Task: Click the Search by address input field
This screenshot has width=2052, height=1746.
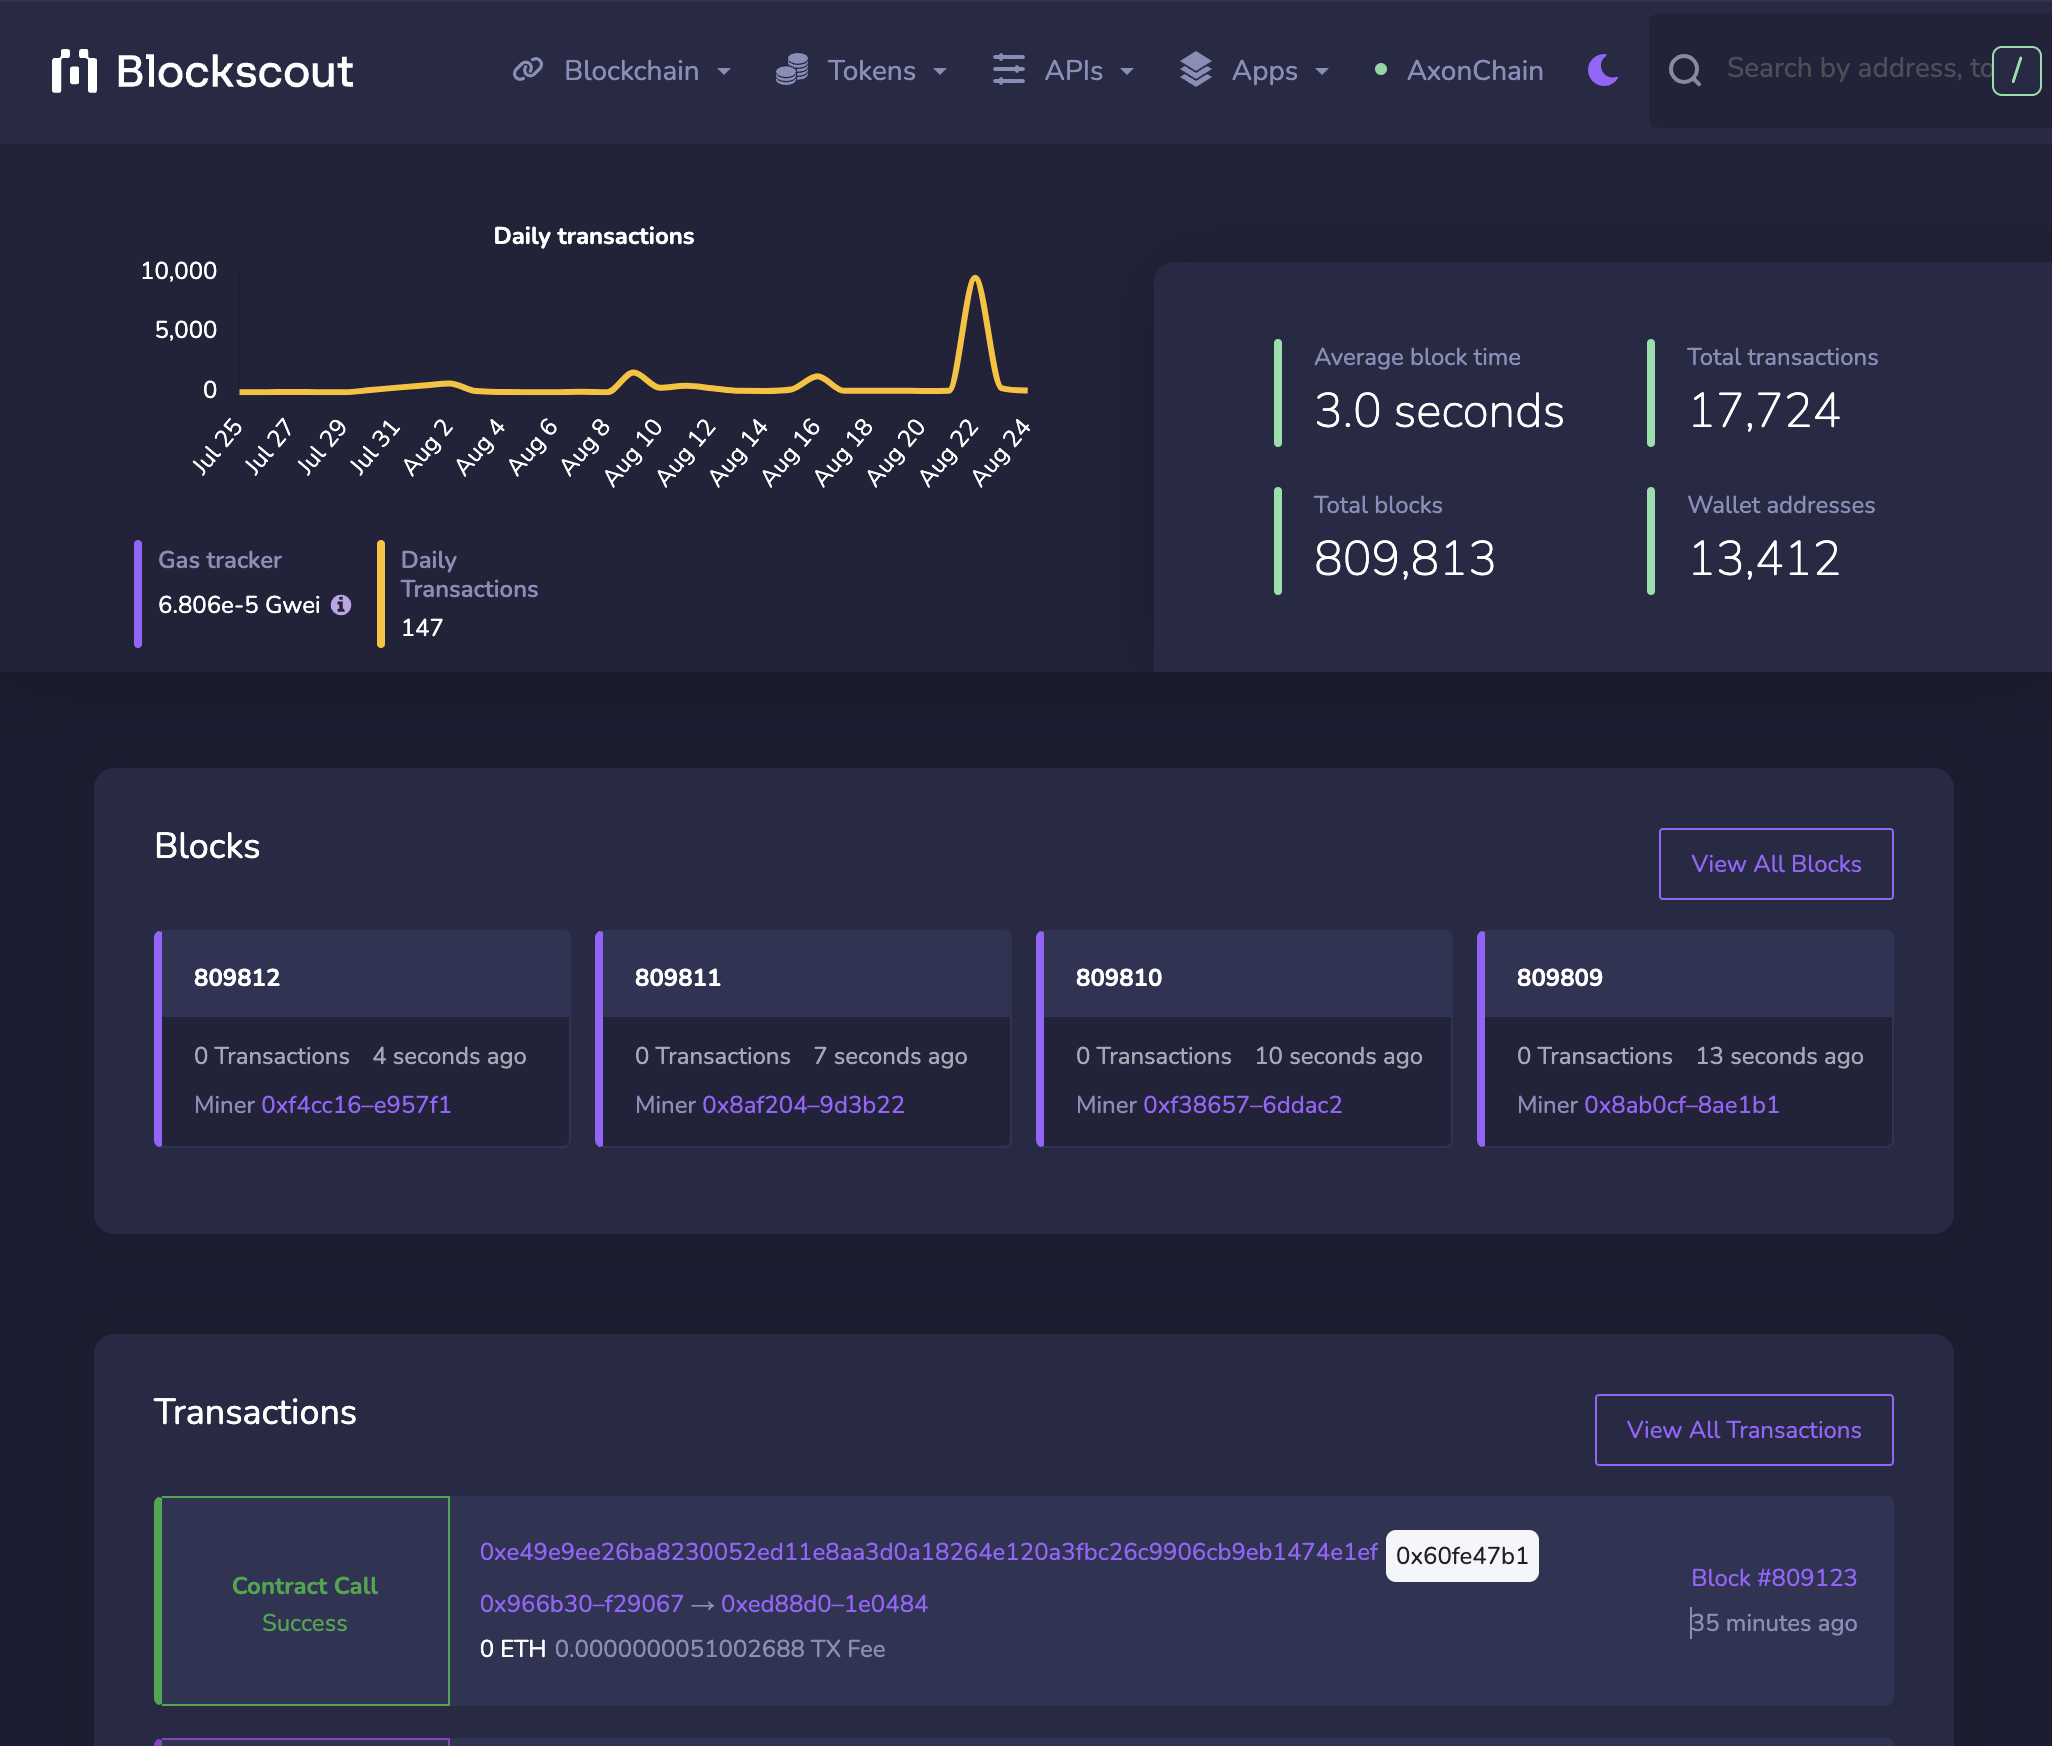Action: click(1855, 69)
